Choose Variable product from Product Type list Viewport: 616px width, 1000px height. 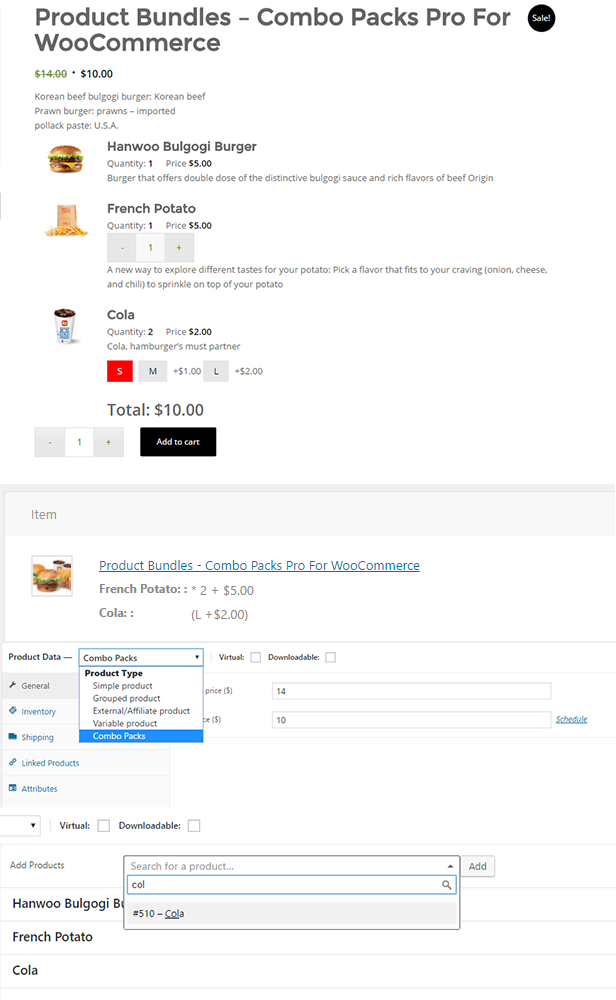pyautogui.click(x=125, y=723)
